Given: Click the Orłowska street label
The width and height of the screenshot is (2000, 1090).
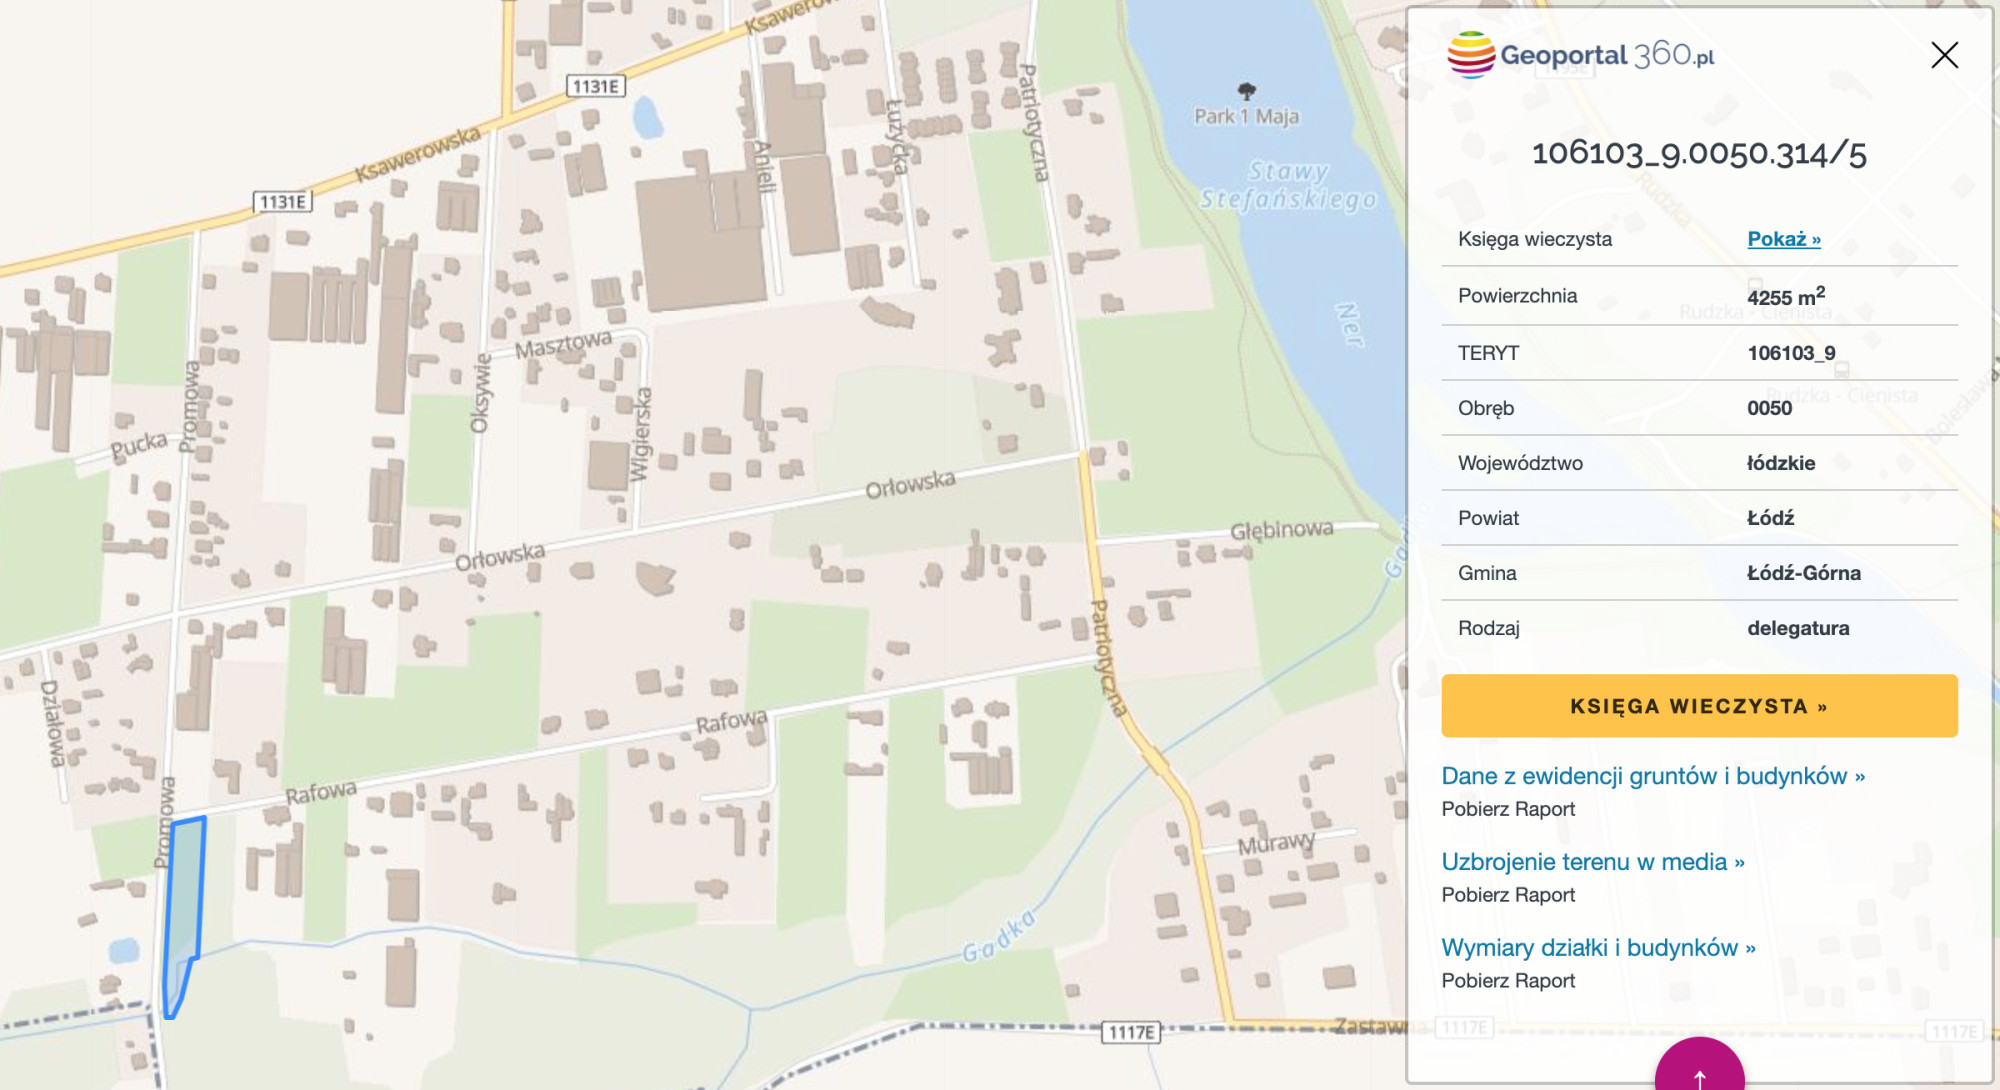Looking at the screenshot, I should [909, 484].
